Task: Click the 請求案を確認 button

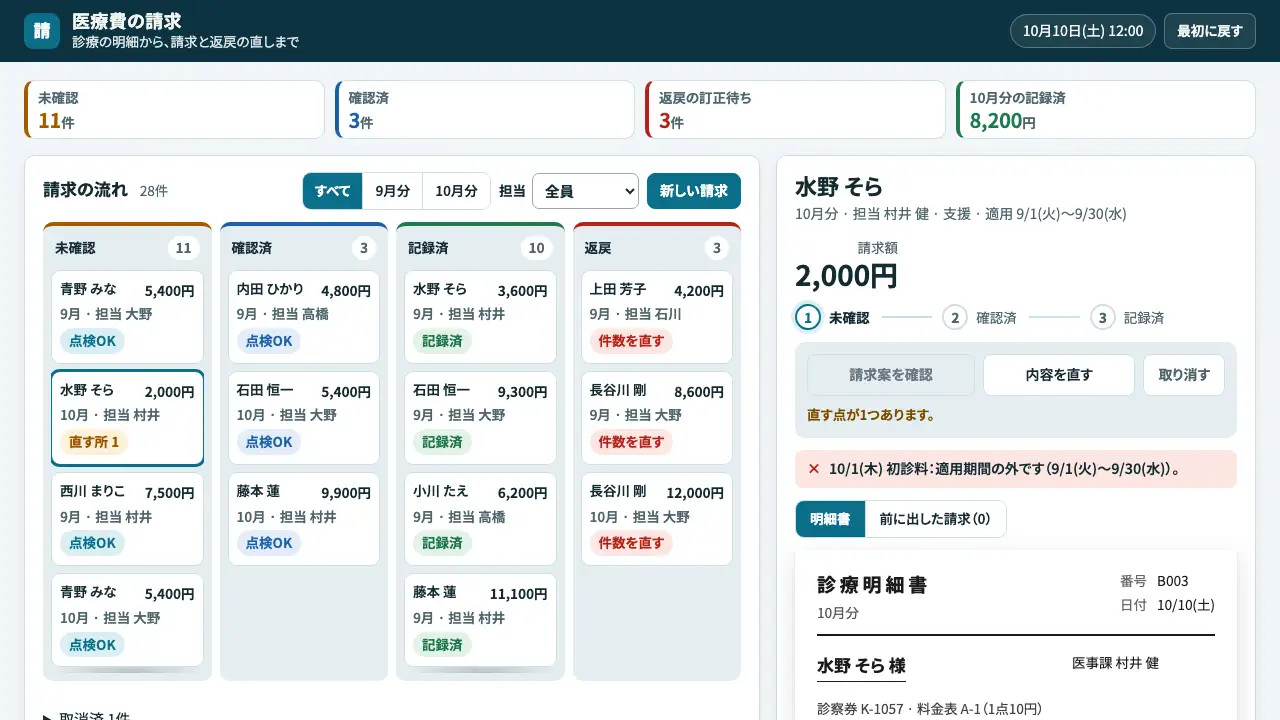Action: (891, 375)
